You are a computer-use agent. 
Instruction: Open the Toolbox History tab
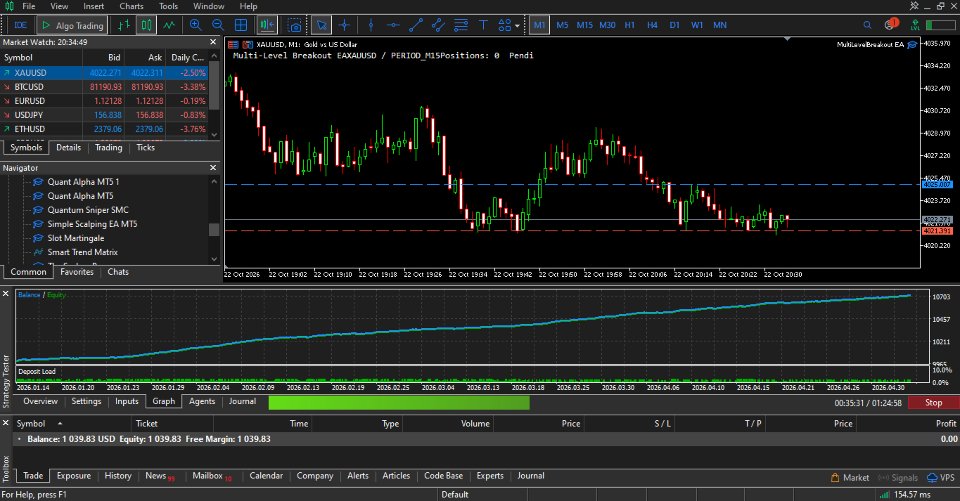(118, 476)
